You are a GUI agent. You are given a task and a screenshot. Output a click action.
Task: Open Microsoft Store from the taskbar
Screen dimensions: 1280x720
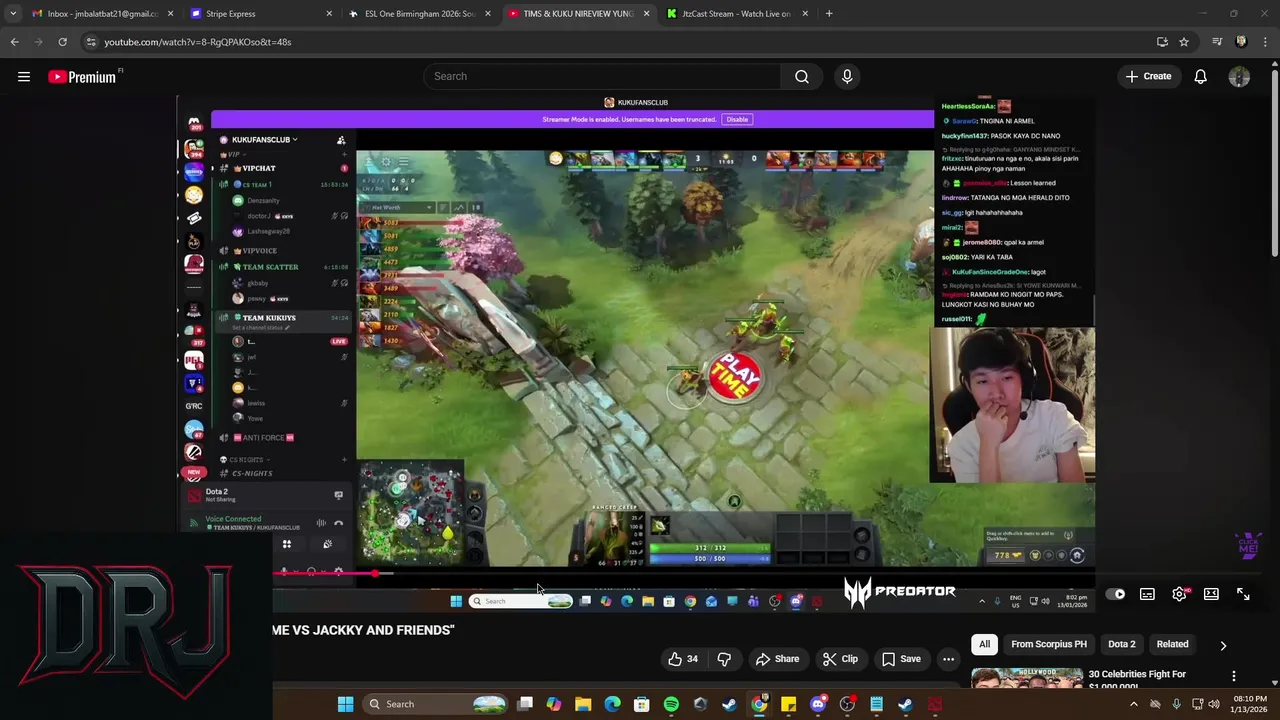[x=642, y=704]
